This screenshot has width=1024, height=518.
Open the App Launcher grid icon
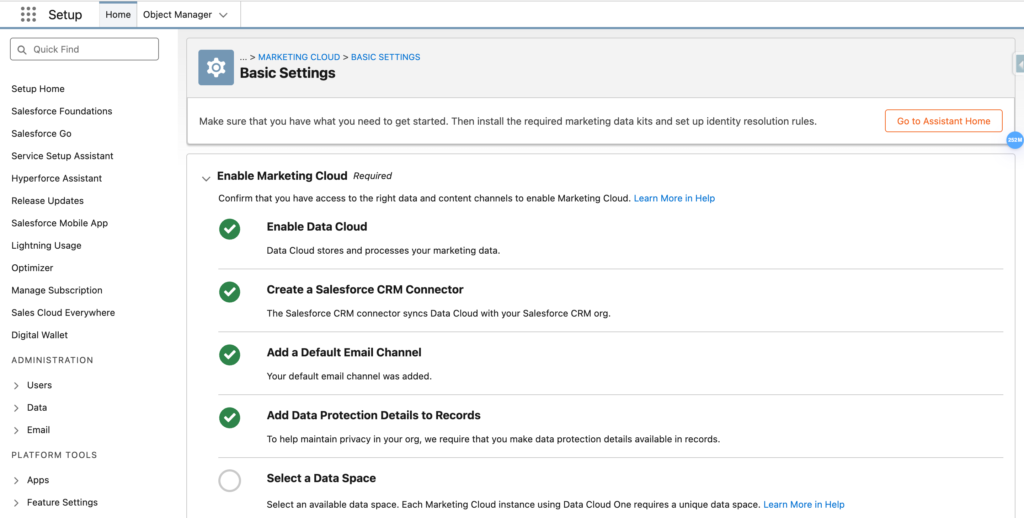pos(28,15)
